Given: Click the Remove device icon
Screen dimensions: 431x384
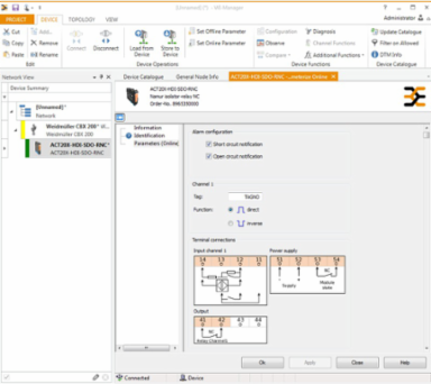Looking at the screenshot, I should click(x=34, y=43).
